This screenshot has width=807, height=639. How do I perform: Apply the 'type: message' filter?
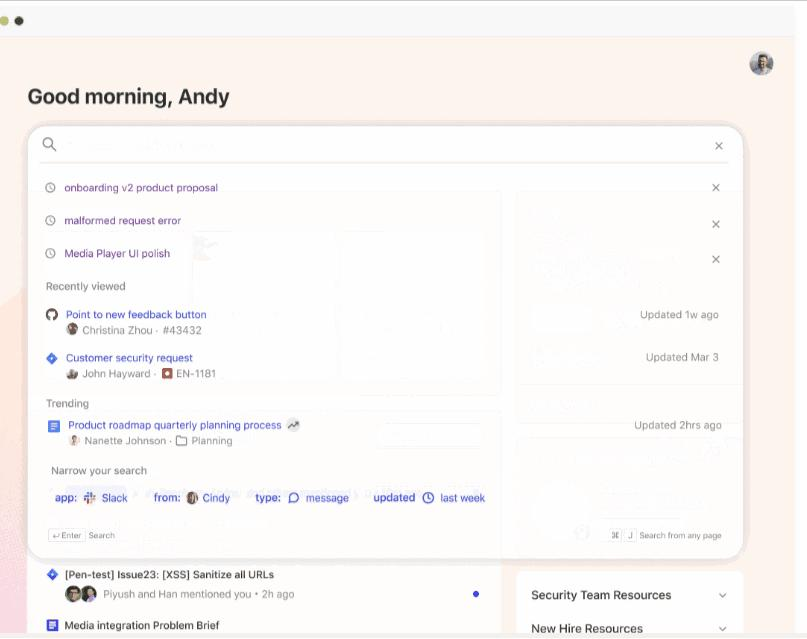[302, 498]
